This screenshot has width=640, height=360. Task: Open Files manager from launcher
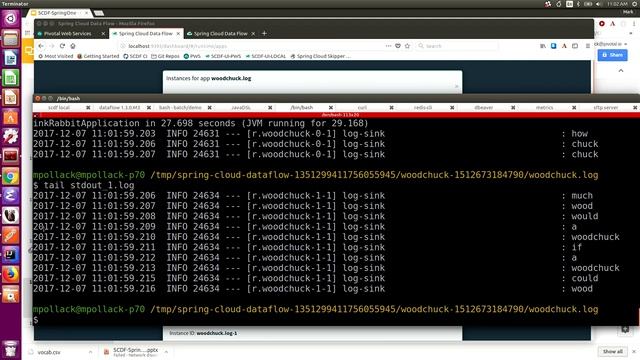(11, 39)
